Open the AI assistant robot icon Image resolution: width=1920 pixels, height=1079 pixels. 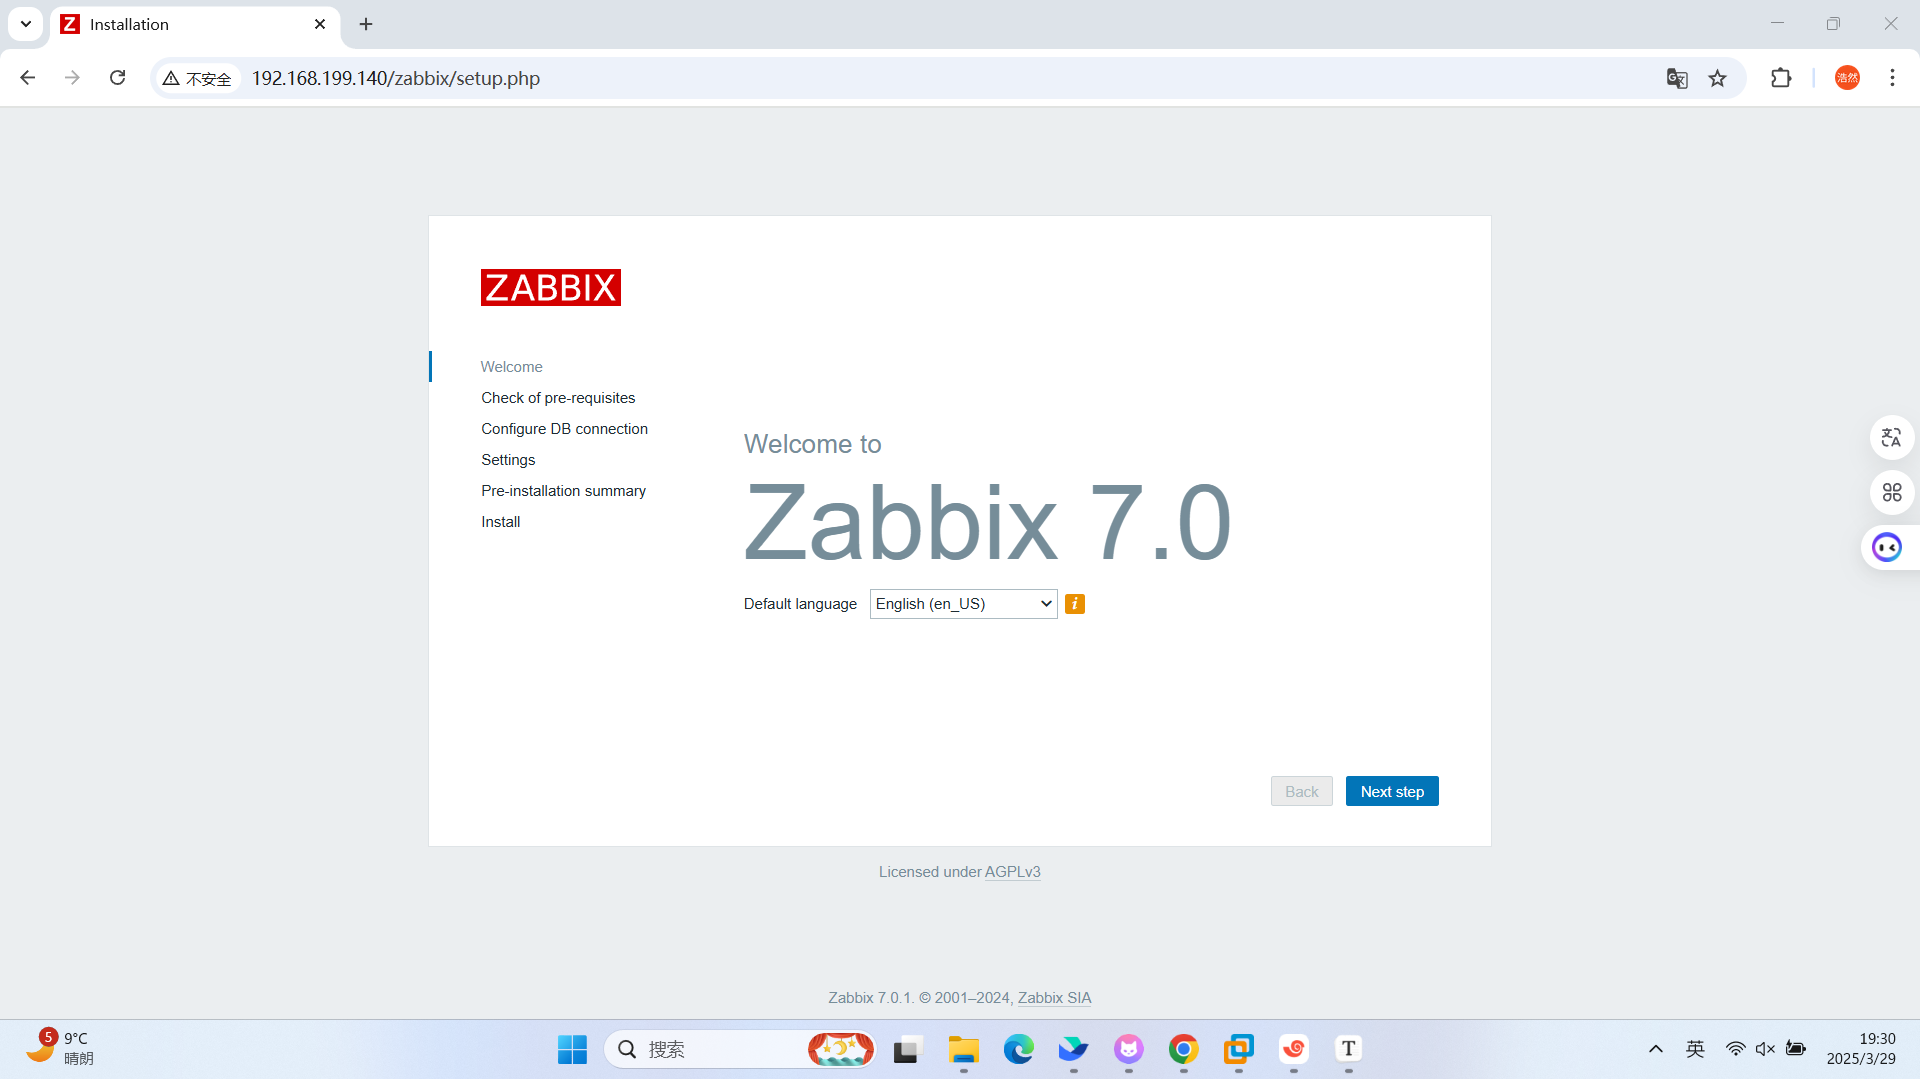1886,547
